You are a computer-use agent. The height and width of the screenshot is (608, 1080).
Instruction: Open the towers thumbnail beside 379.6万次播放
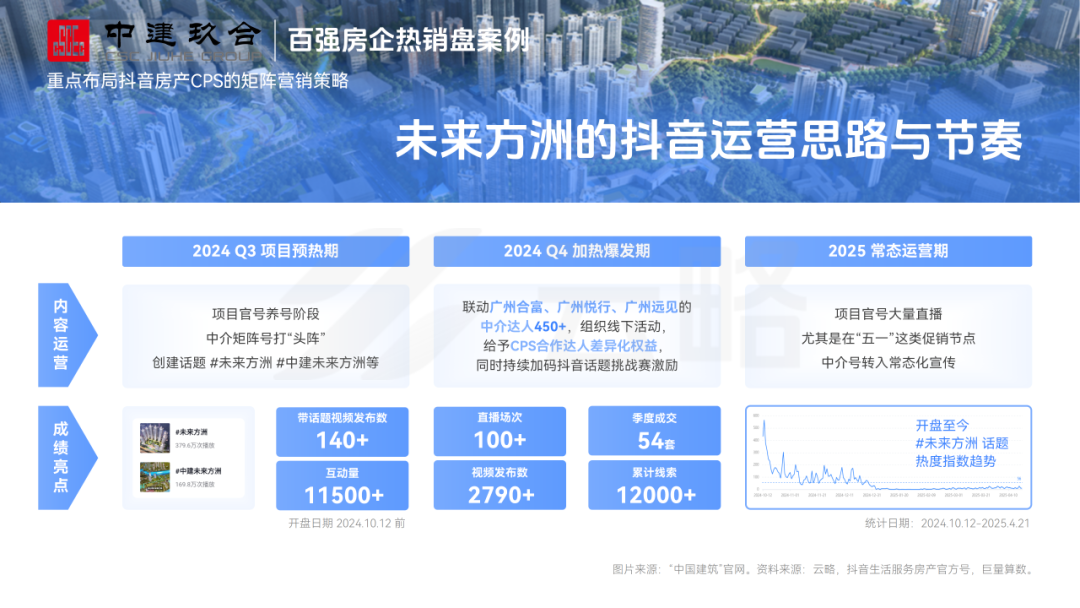(x=155, y=438)
